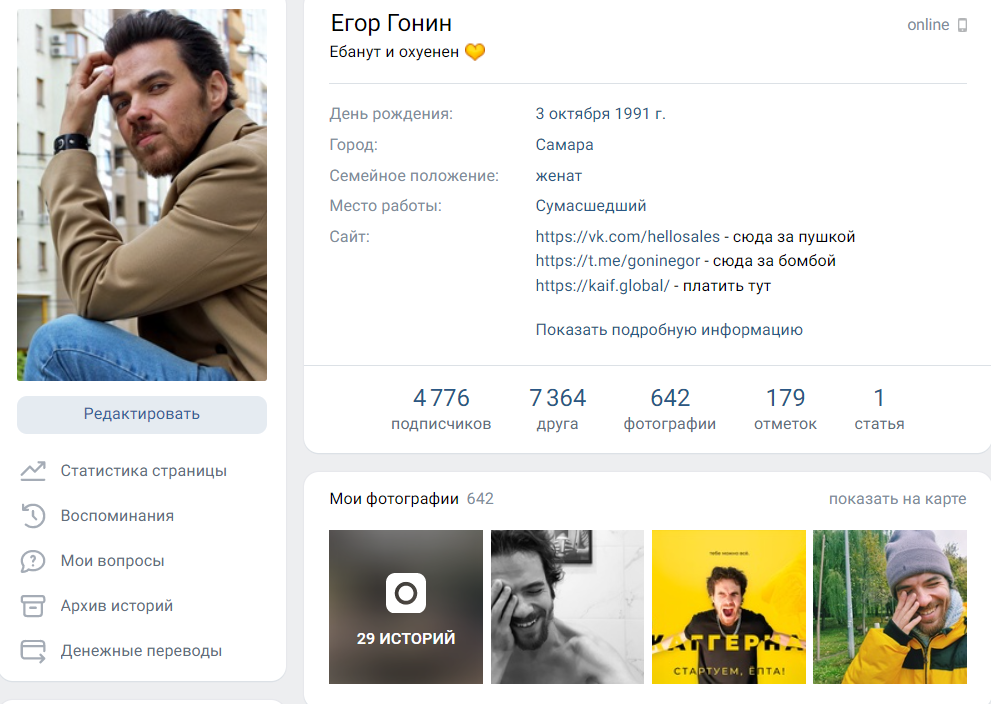Click the yellow heart emoji in status
Viewport: 991px width, 704px height.
point(475,51)
